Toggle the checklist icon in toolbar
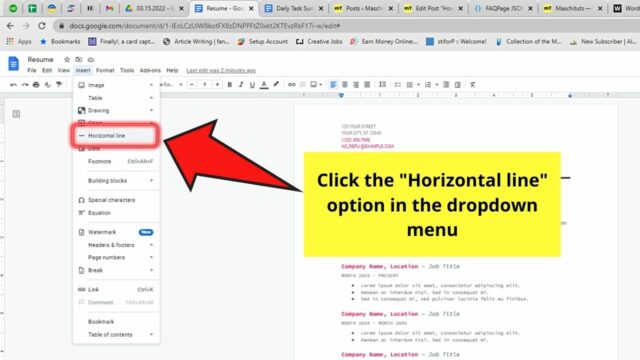The height and width of the screenshot is (360, 640). [x=398, y=84]
